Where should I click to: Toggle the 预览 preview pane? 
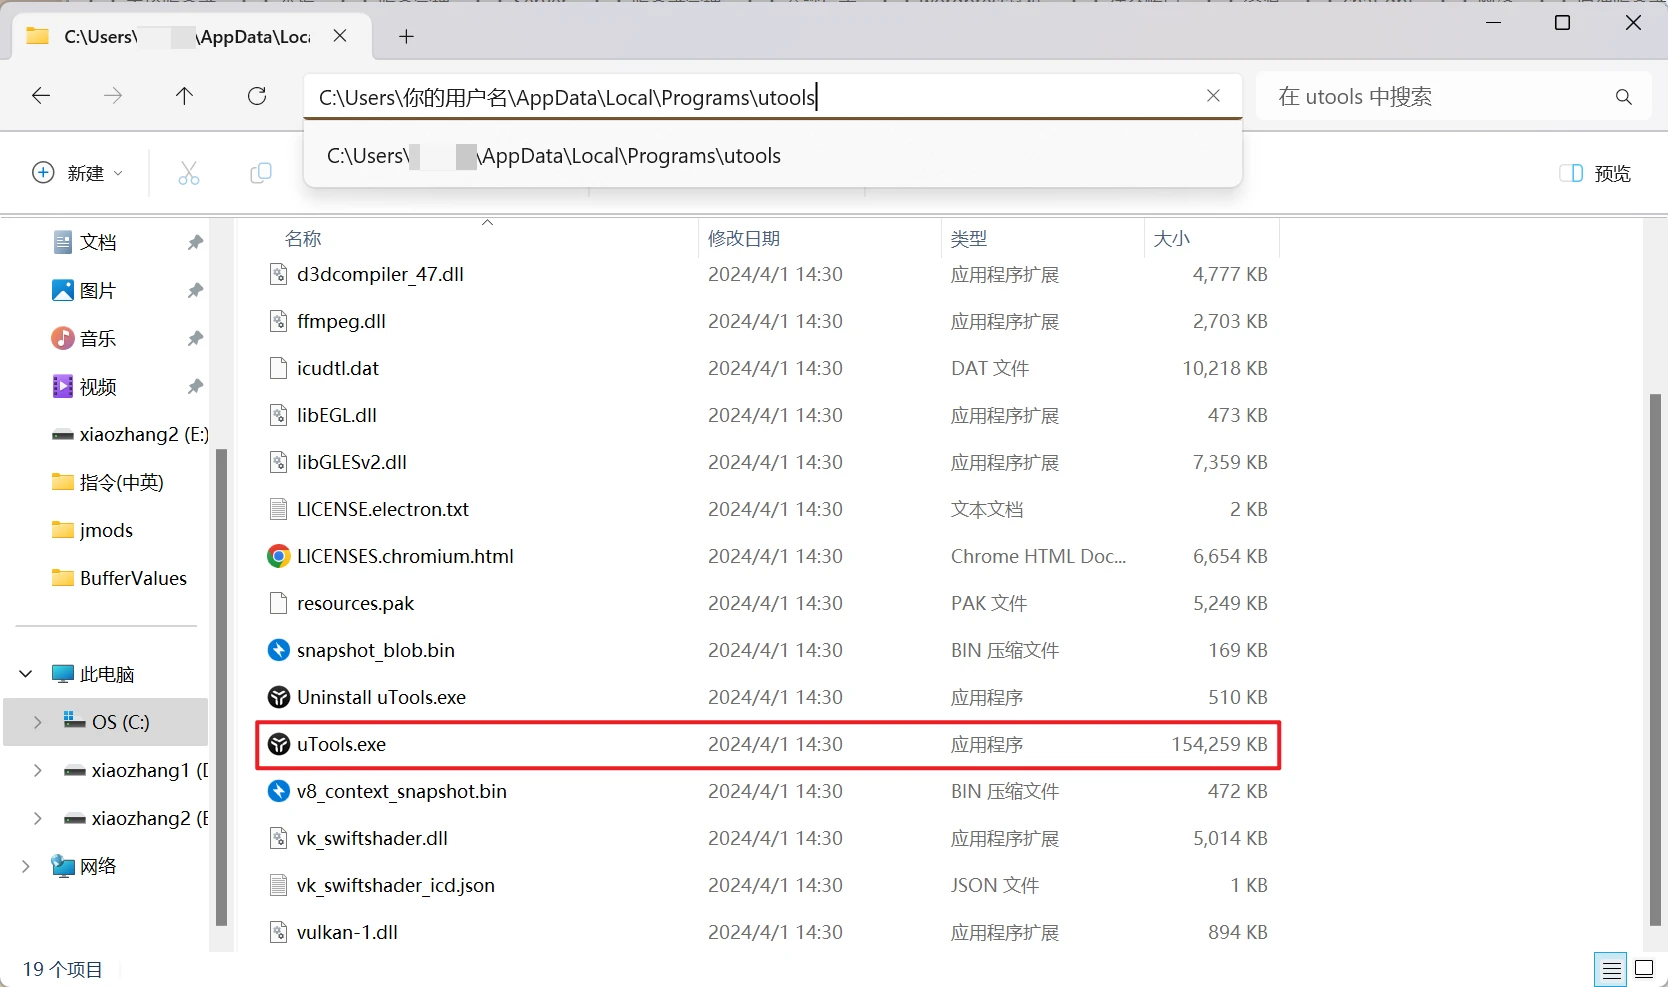pos(1595,173)
